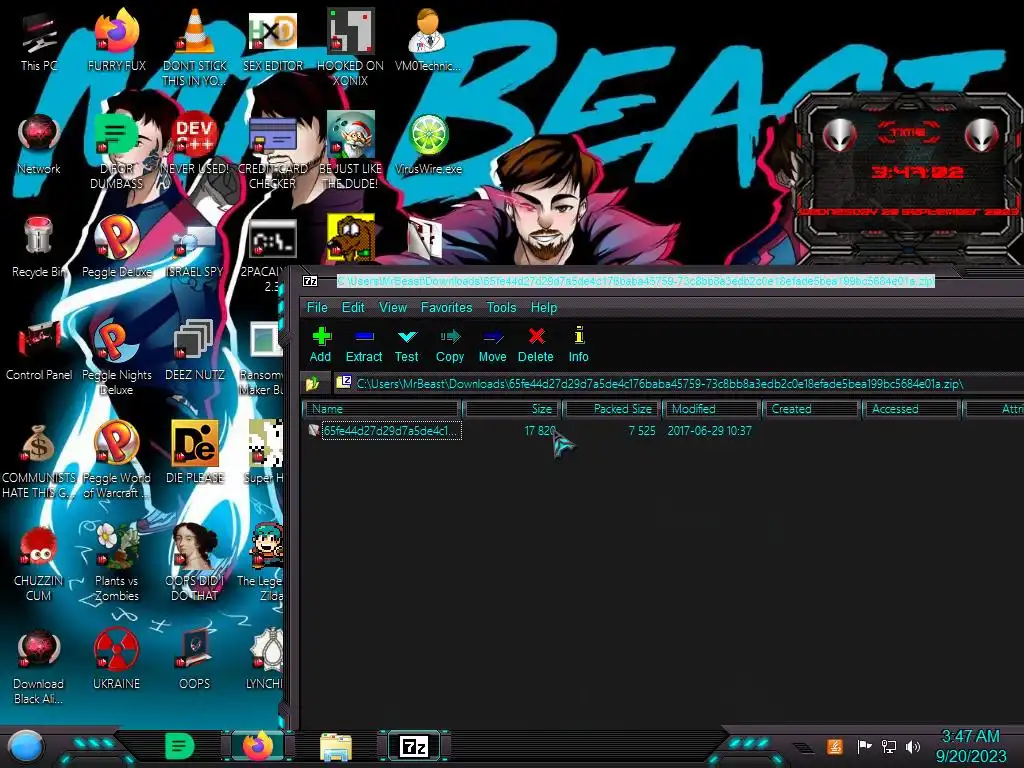Select the BE JUST LIKE THE DUDE! icon
Image resolution: width=1024 pixels, height=768 pixels.
coord(351,152)
